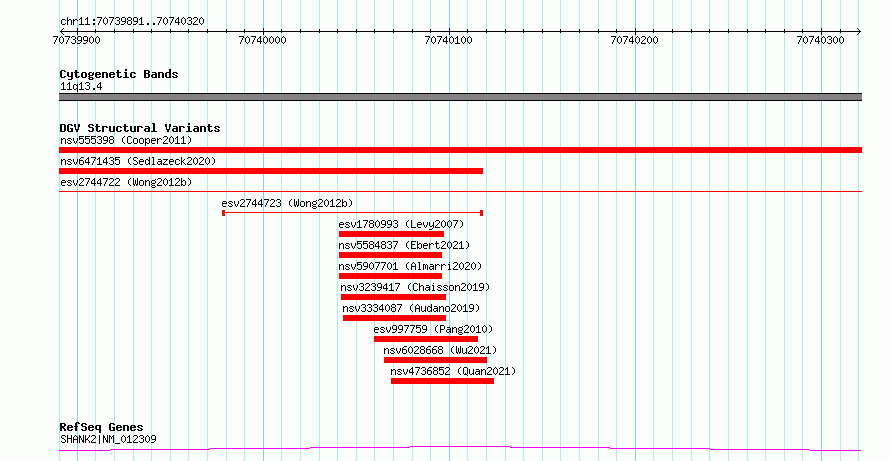
Task: Click the nsv6028668 (Wu2021) variant bar
Action: (x=435, y=360)
